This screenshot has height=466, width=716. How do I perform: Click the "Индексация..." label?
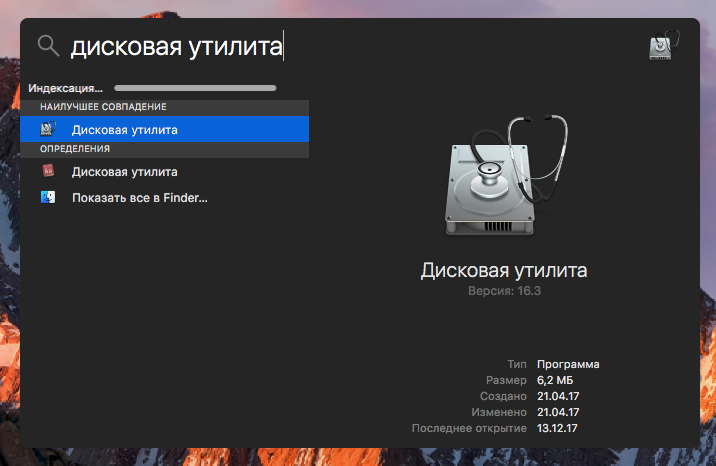click(65, 88)
